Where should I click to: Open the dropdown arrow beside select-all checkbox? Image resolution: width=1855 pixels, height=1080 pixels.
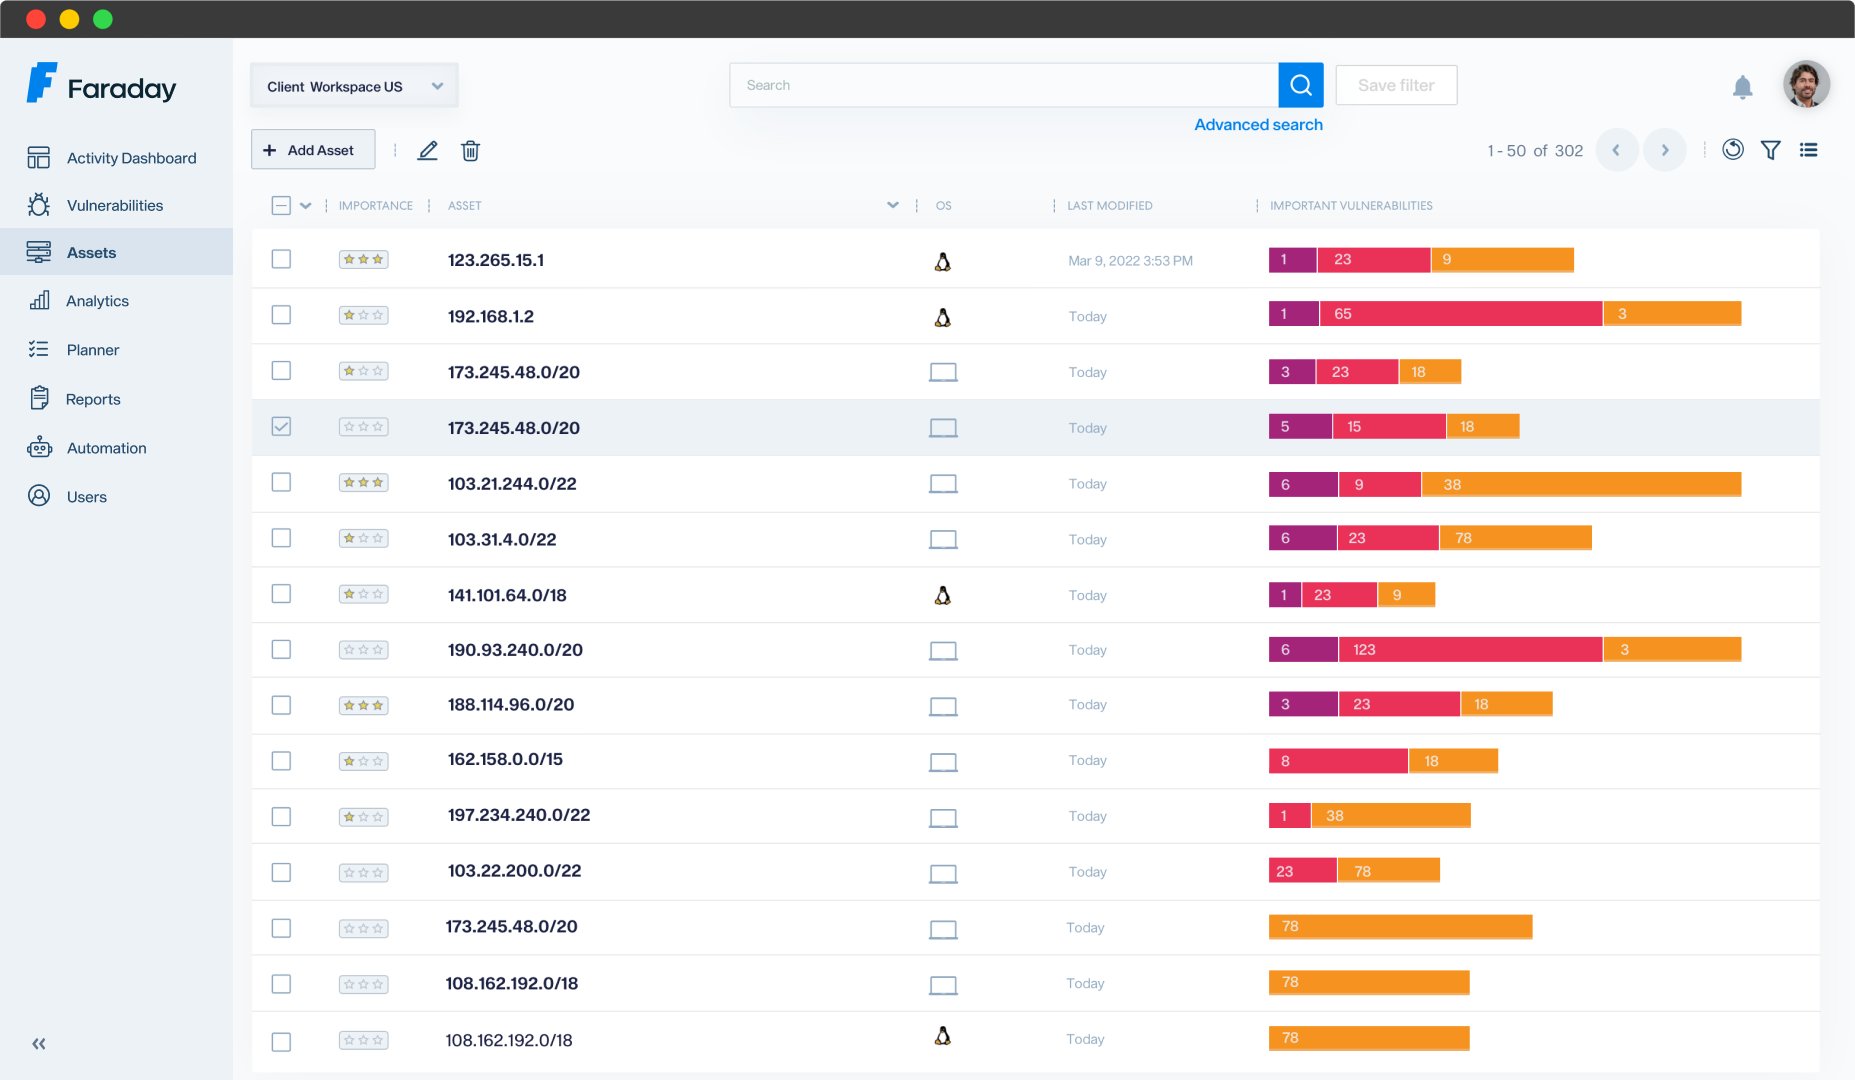306,206
